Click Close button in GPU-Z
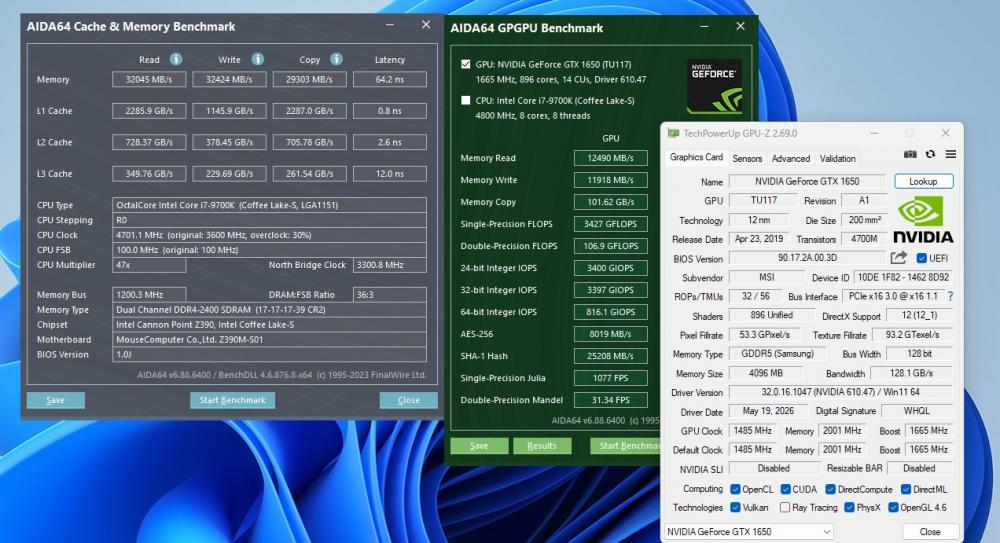Viewport: 1000px width, 543px height. (930, 532)
